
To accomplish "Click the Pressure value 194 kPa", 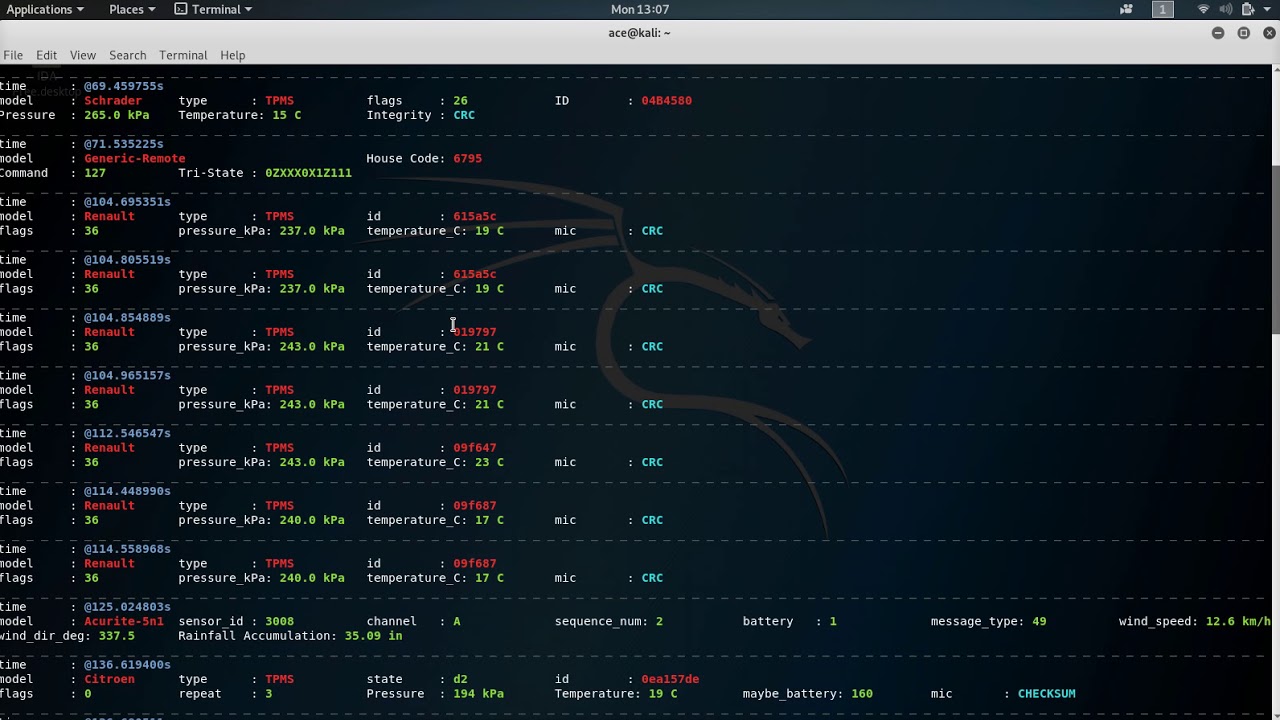I will (x=479, y=694).
